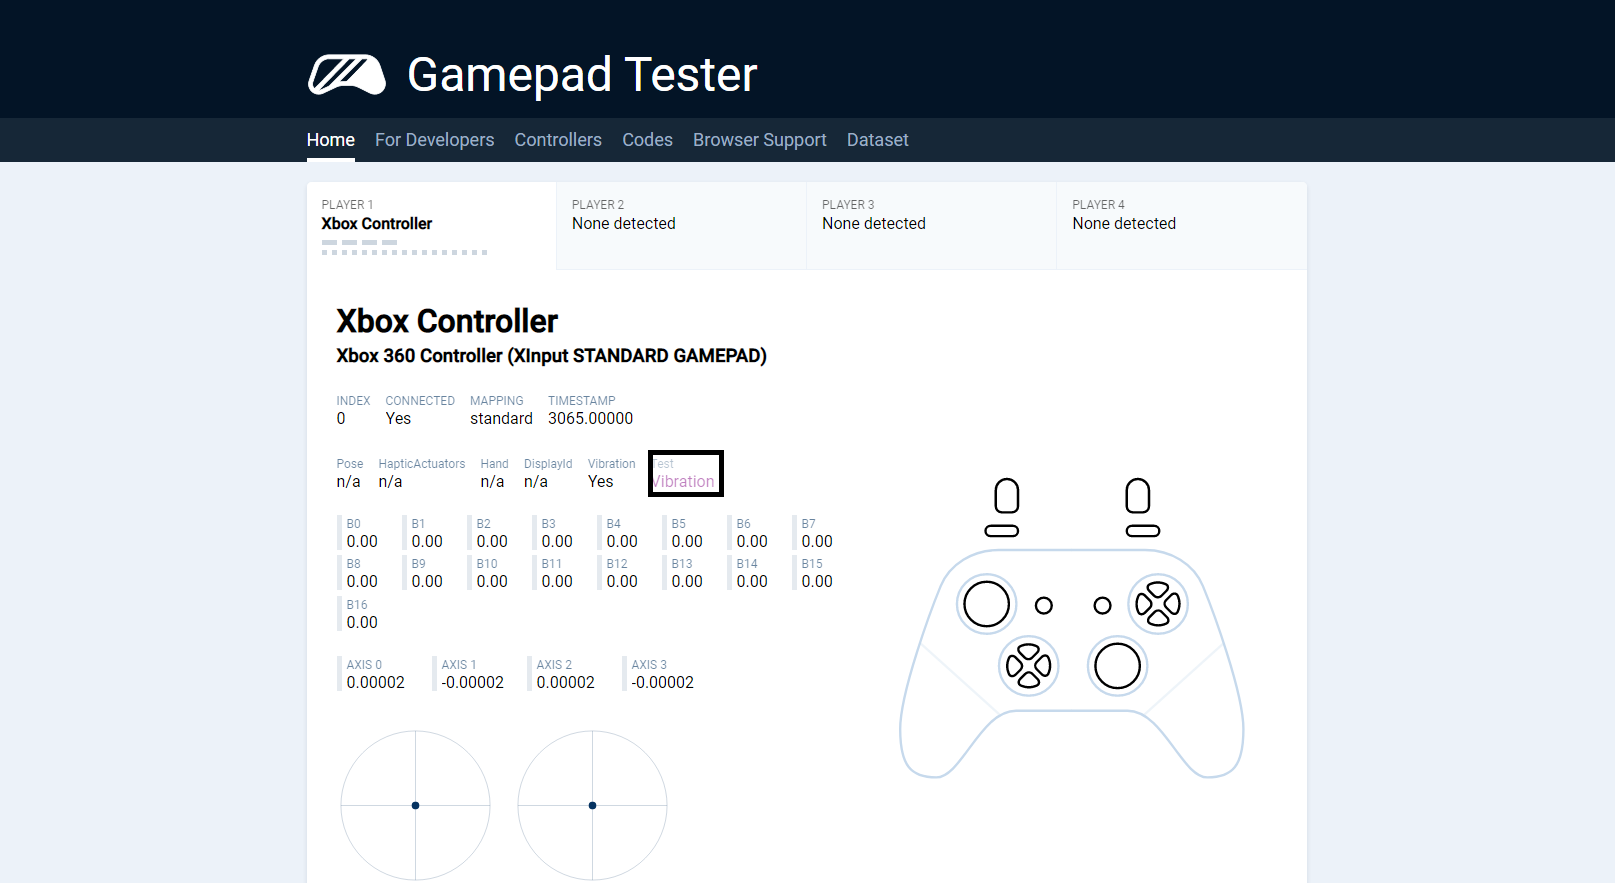Click the left analog stick on the controller diagram
Screen dimensions: 1615x883
[x=987, y=604]
